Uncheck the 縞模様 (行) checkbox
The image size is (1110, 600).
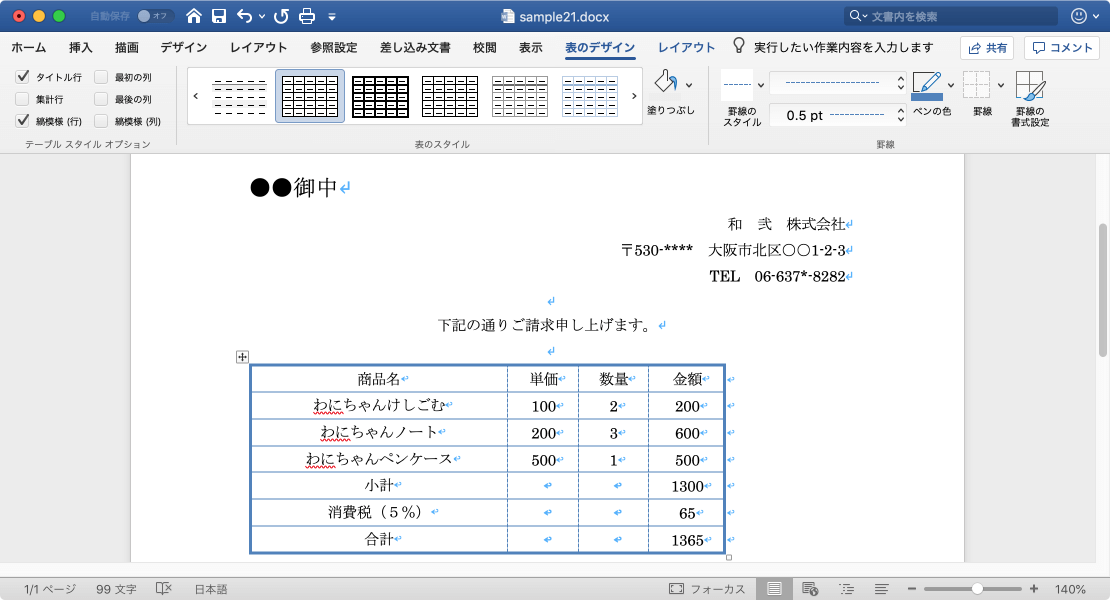pos(23,121)
